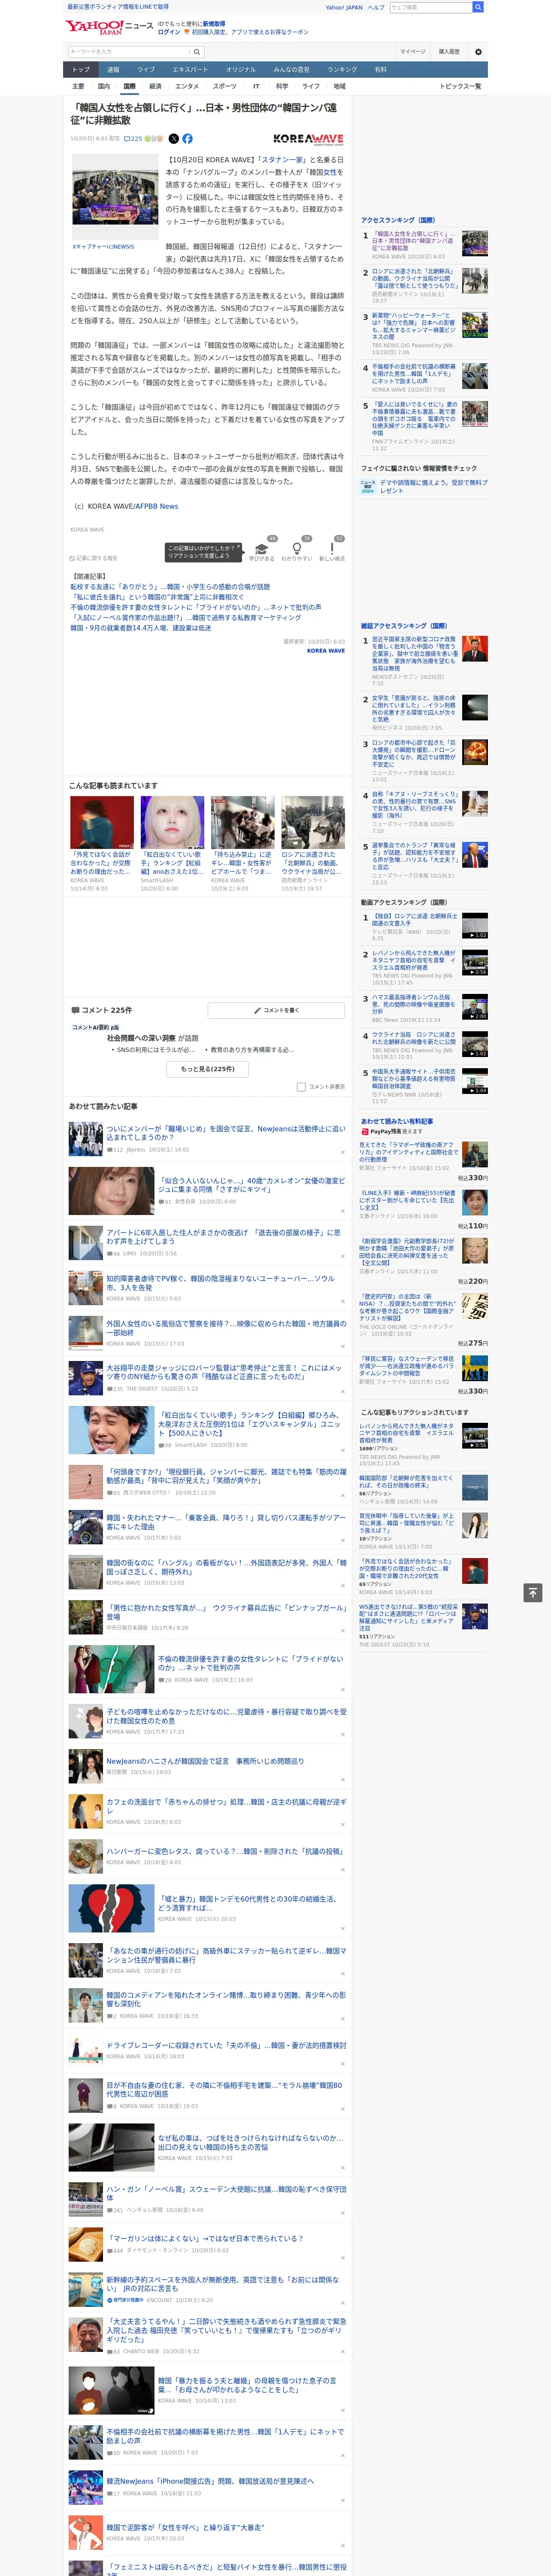This screenshot has width=551, height=2576.
Task: Select the IT category
Action: coord(256,86)
